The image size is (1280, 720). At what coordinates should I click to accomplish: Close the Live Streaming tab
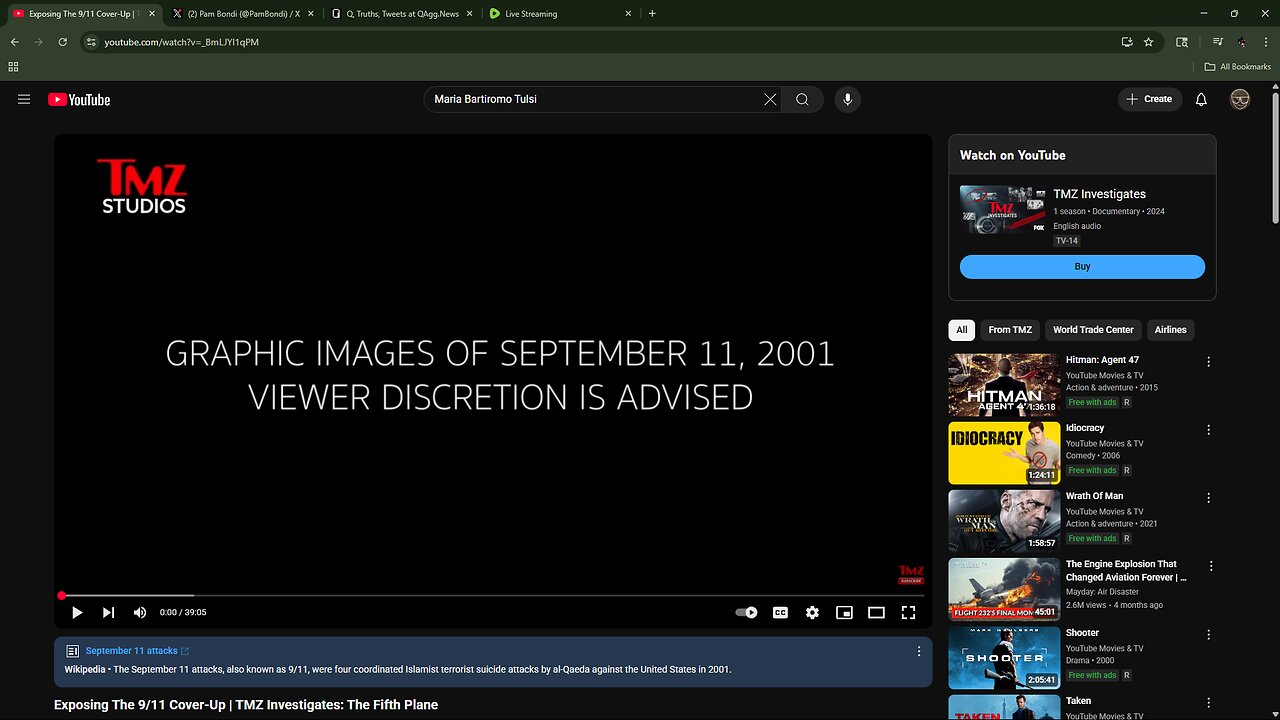pyautogui.click(x=628, y=14)
